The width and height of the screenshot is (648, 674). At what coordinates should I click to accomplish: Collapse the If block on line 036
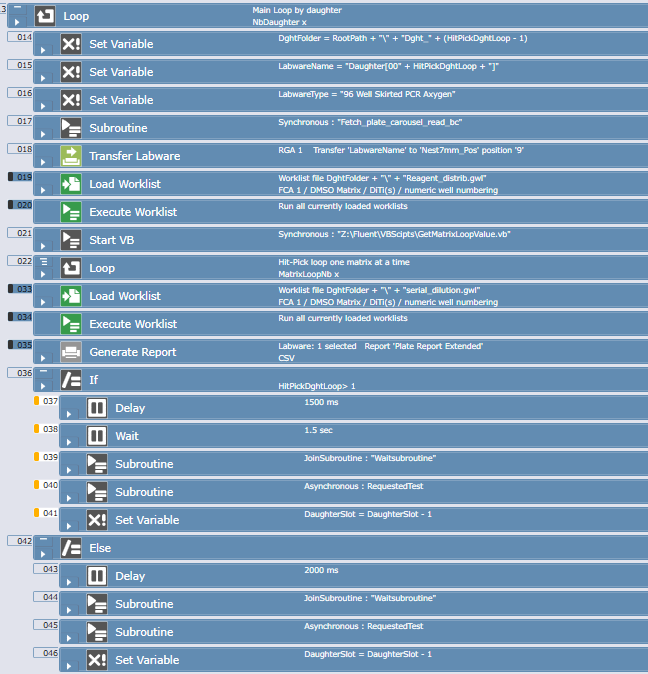42,371
